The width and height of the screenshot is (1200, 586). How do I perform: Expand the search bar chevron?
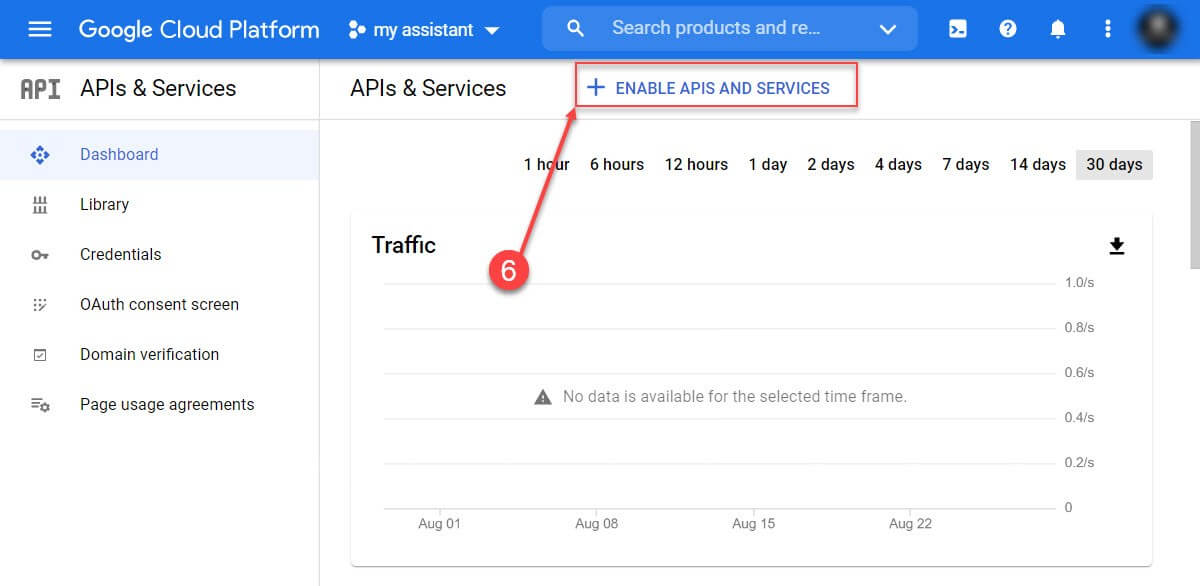888,28
